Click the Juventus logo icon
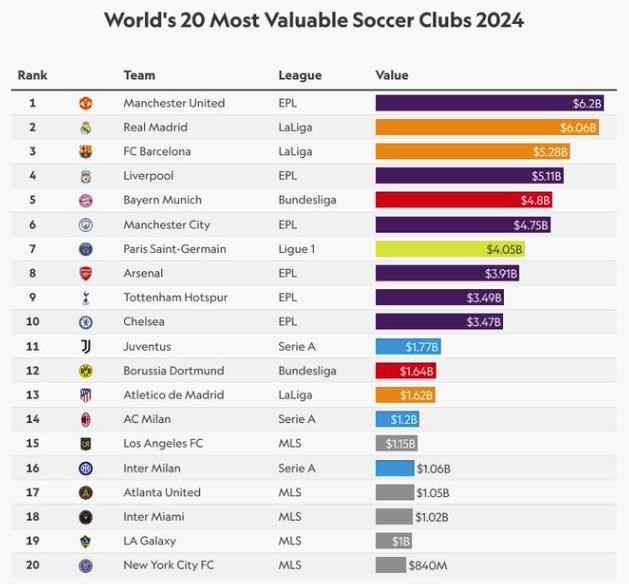 click(x=86, y=346)
